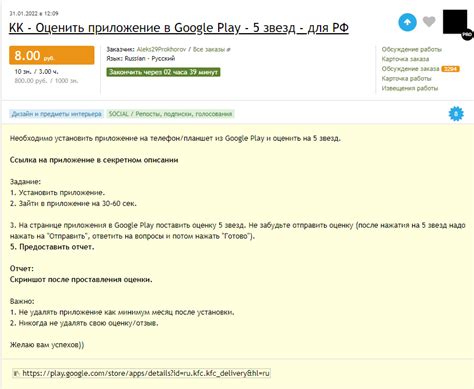The width and height of the screenshot is (474, 389).
Task: Open the order title about rating a Google Play app
Action: click(x=179, y=28)
